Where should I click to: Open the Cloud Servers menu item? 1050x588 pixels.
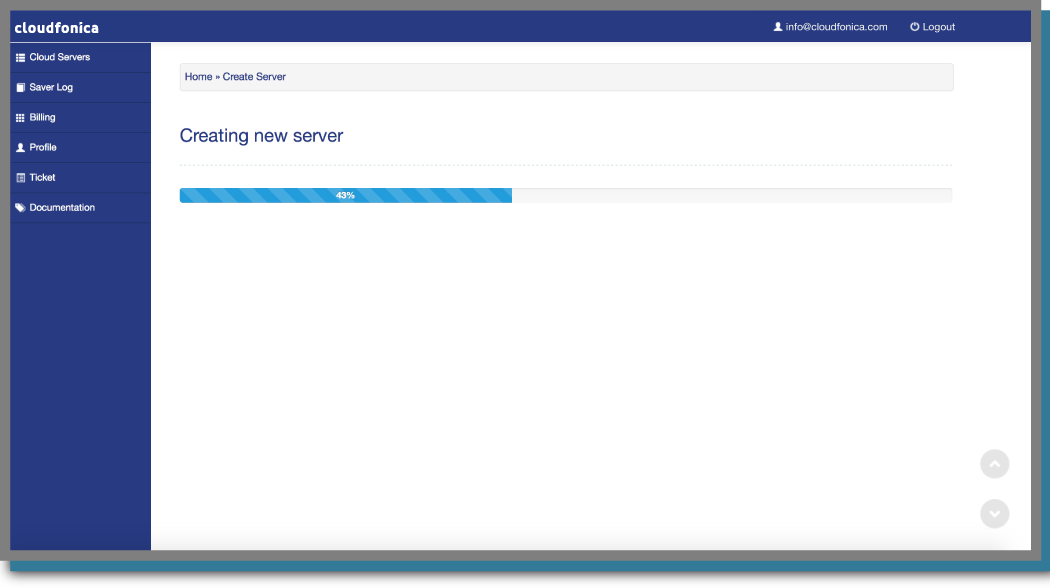click(60, 58)
